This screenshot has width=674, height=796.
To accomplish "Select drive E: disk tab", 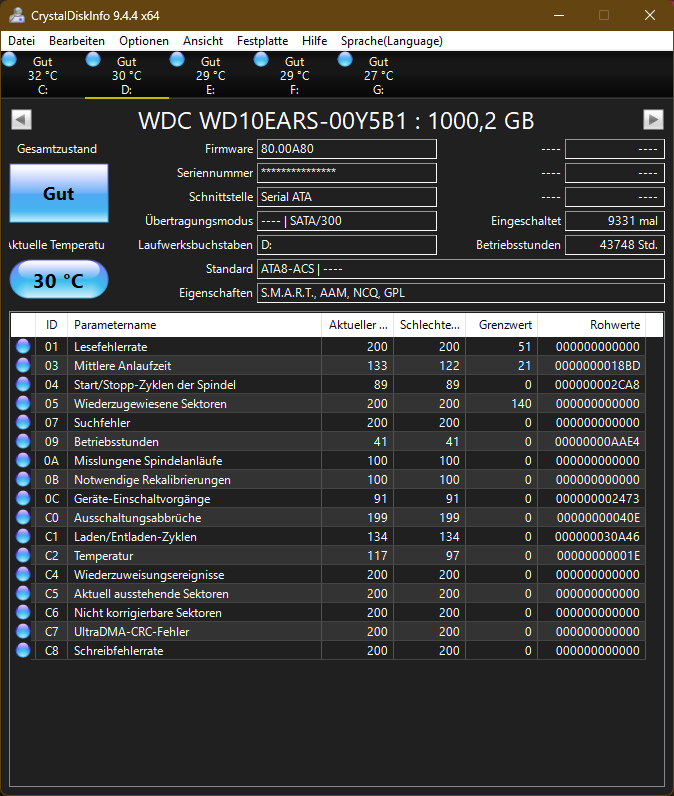I will [210, 75].
